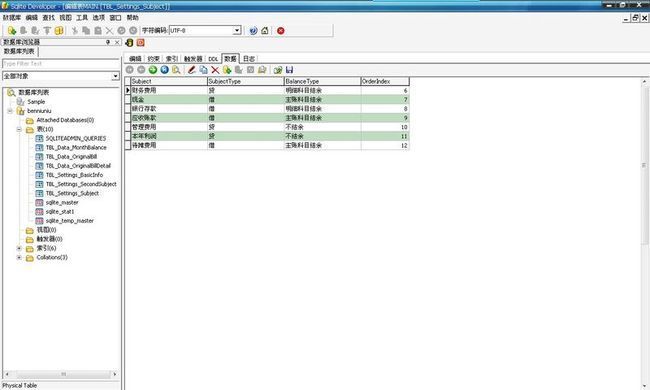
Task: Go to first record using gray arrow icon
Action: 130,70
